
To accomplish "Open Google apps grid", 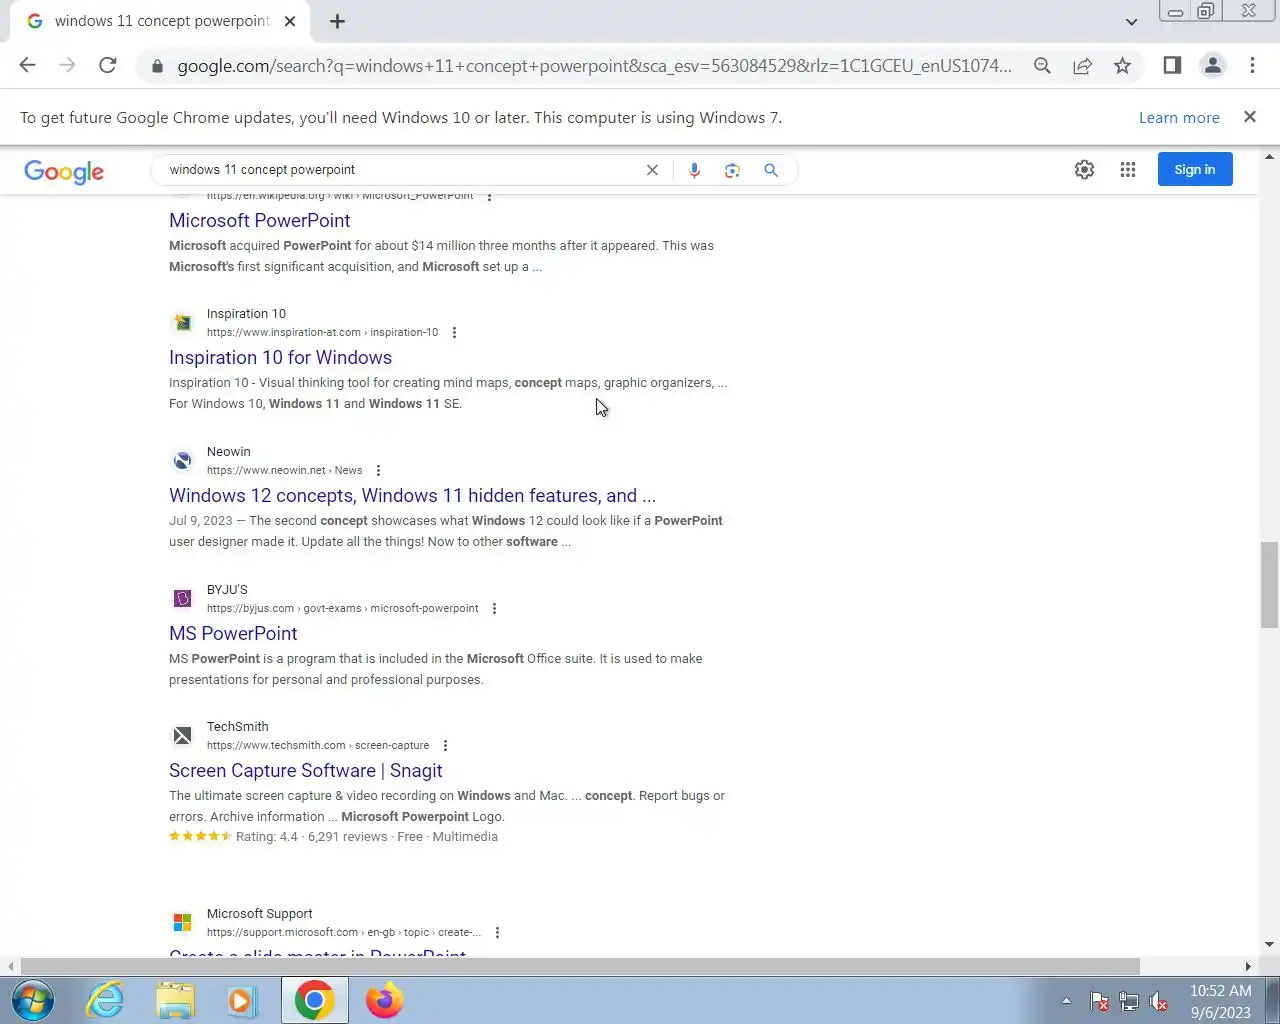I will (x=1128, y=170).
